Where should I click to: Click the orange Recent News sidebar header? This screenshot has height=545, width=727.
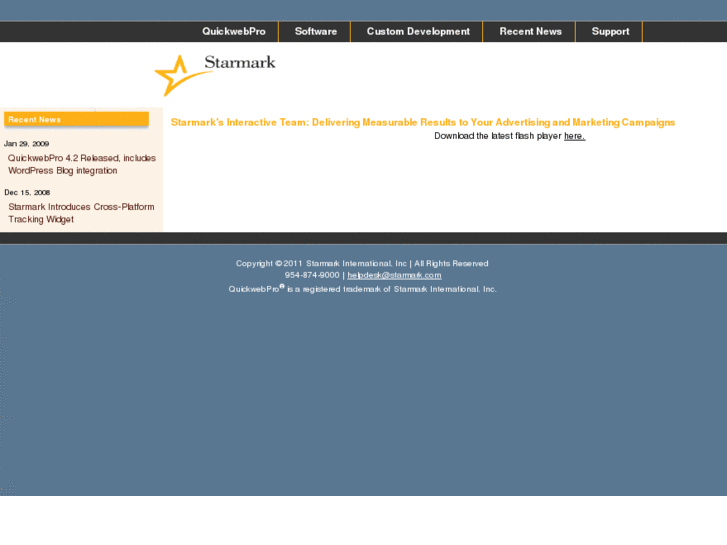click(x=77, y=119)
